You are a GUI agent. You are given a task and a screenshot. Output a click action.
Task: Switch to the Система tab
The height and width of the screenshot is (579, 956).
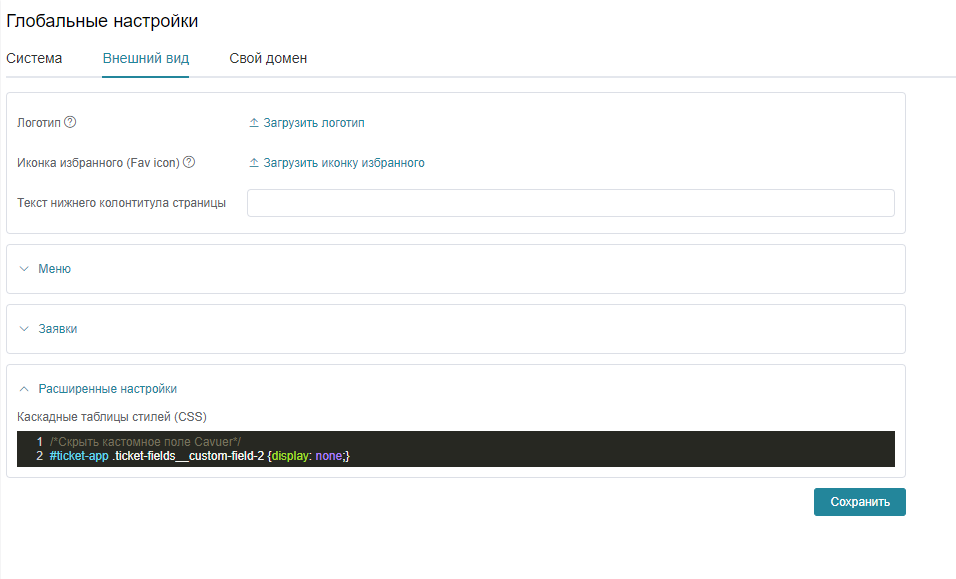(34, 58)
